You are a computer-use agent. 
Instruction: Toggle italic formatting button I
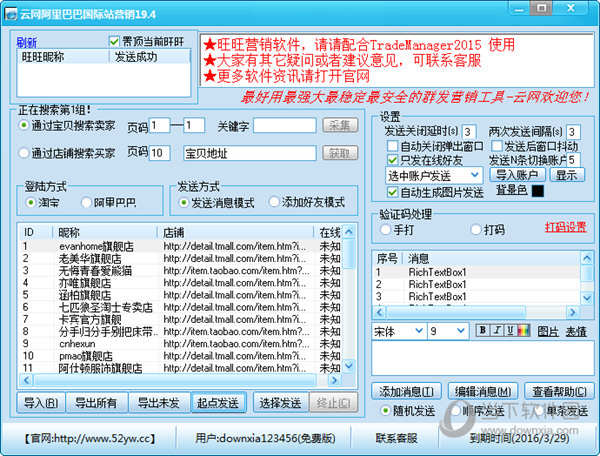pos(497,330)
